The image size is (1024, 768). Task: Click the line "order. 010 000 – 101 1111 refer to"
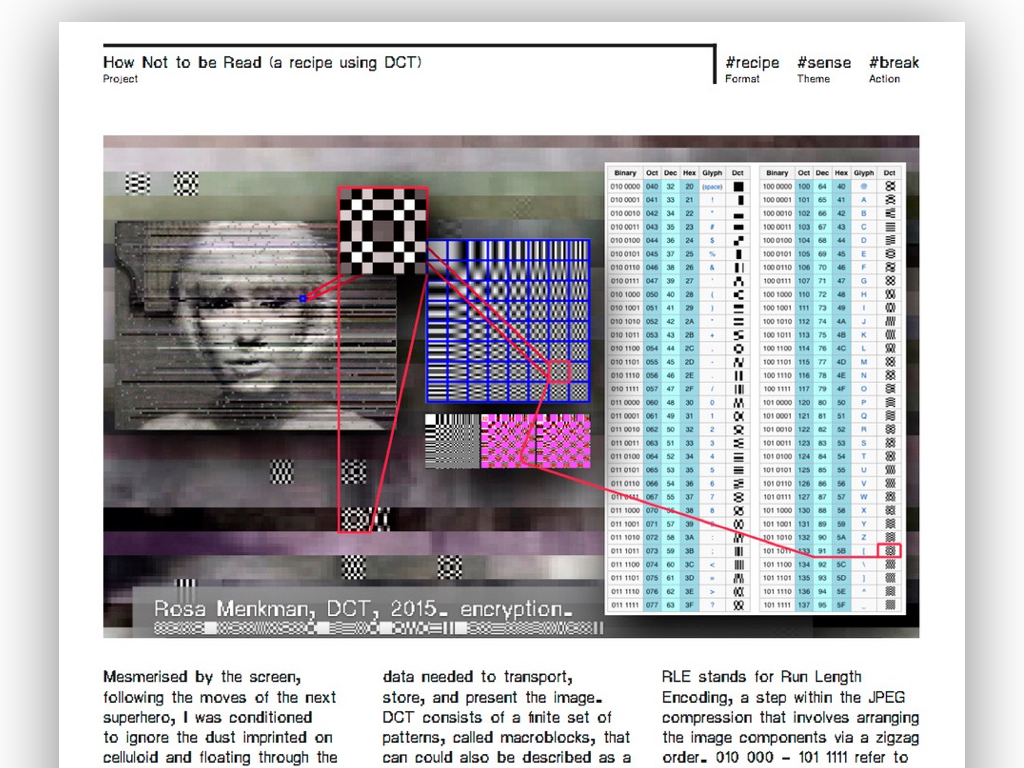pyautogui.click(x=785, y=758)
